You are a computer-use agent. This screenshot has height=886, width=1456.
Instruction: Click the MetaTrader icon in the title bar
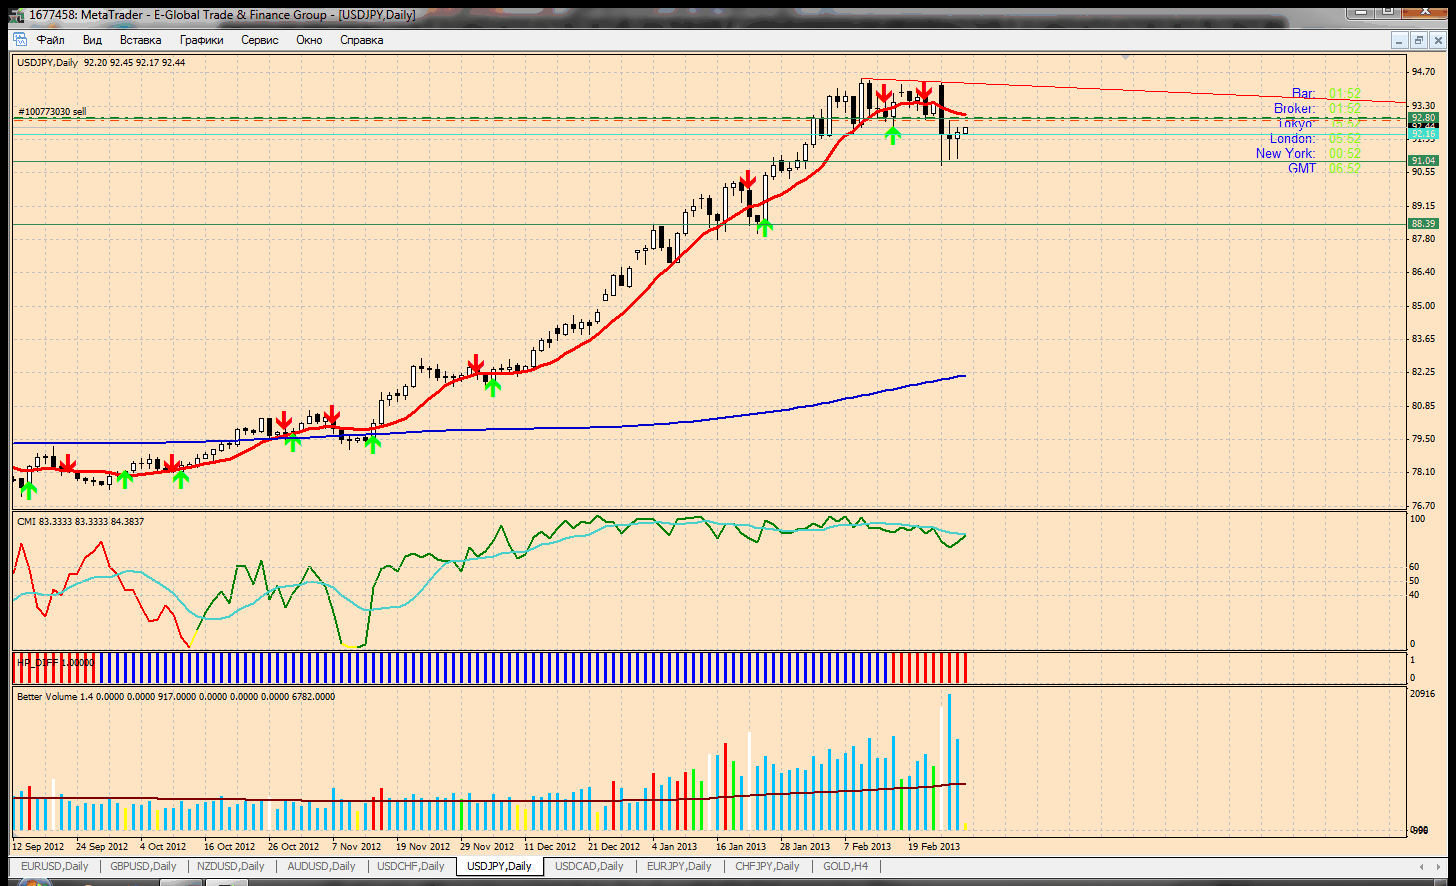click(x=16, y=15)
